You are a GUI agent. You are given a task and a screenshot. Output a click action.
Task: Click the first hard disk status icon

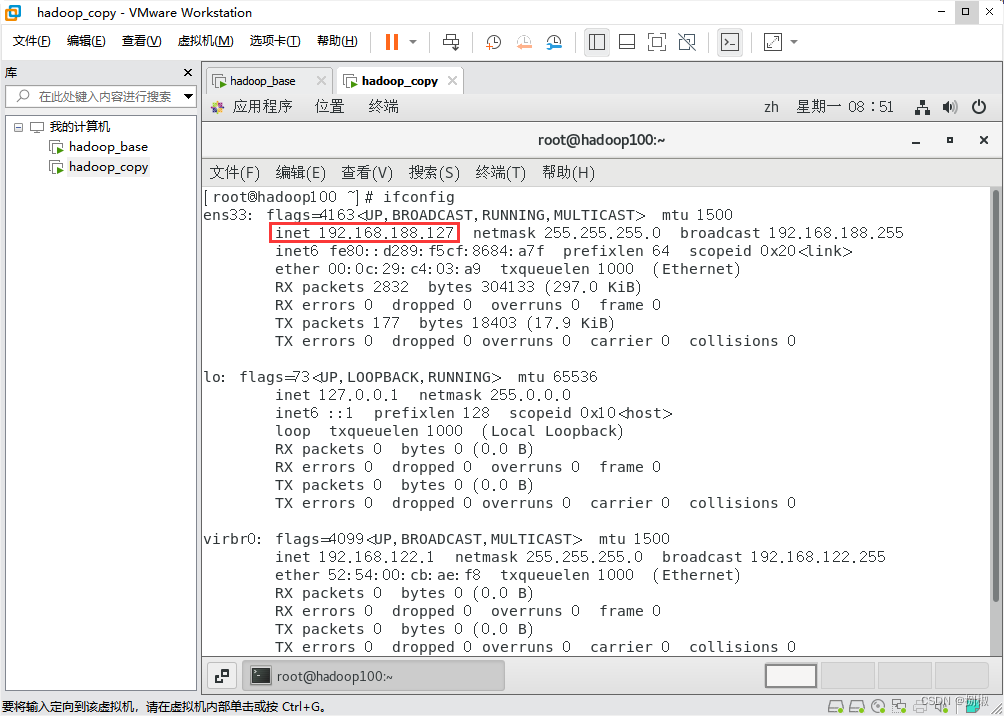[x=836, y=706]
